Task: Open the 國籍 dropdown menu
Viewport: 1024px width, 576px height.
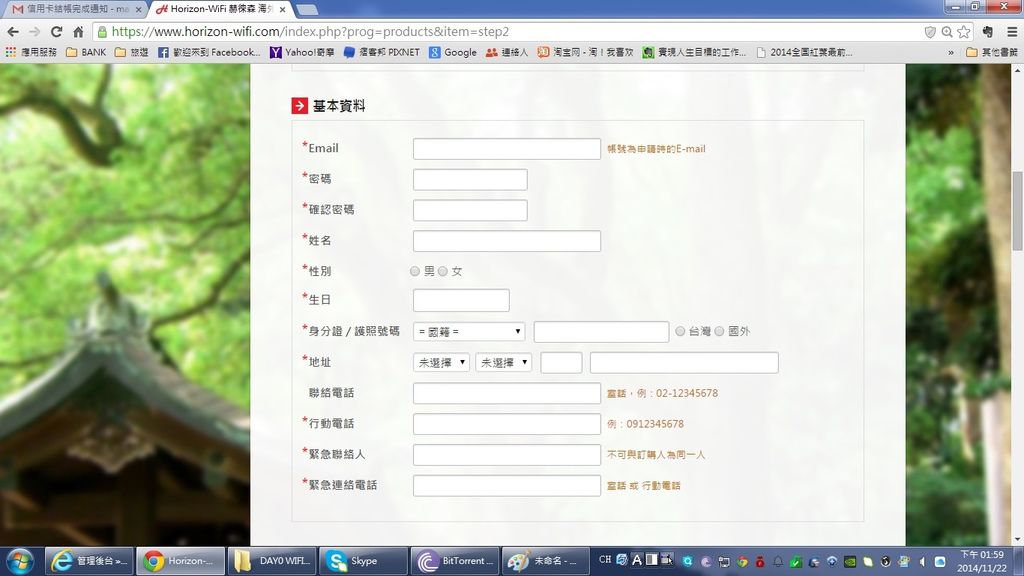Action: click(469, 331)
